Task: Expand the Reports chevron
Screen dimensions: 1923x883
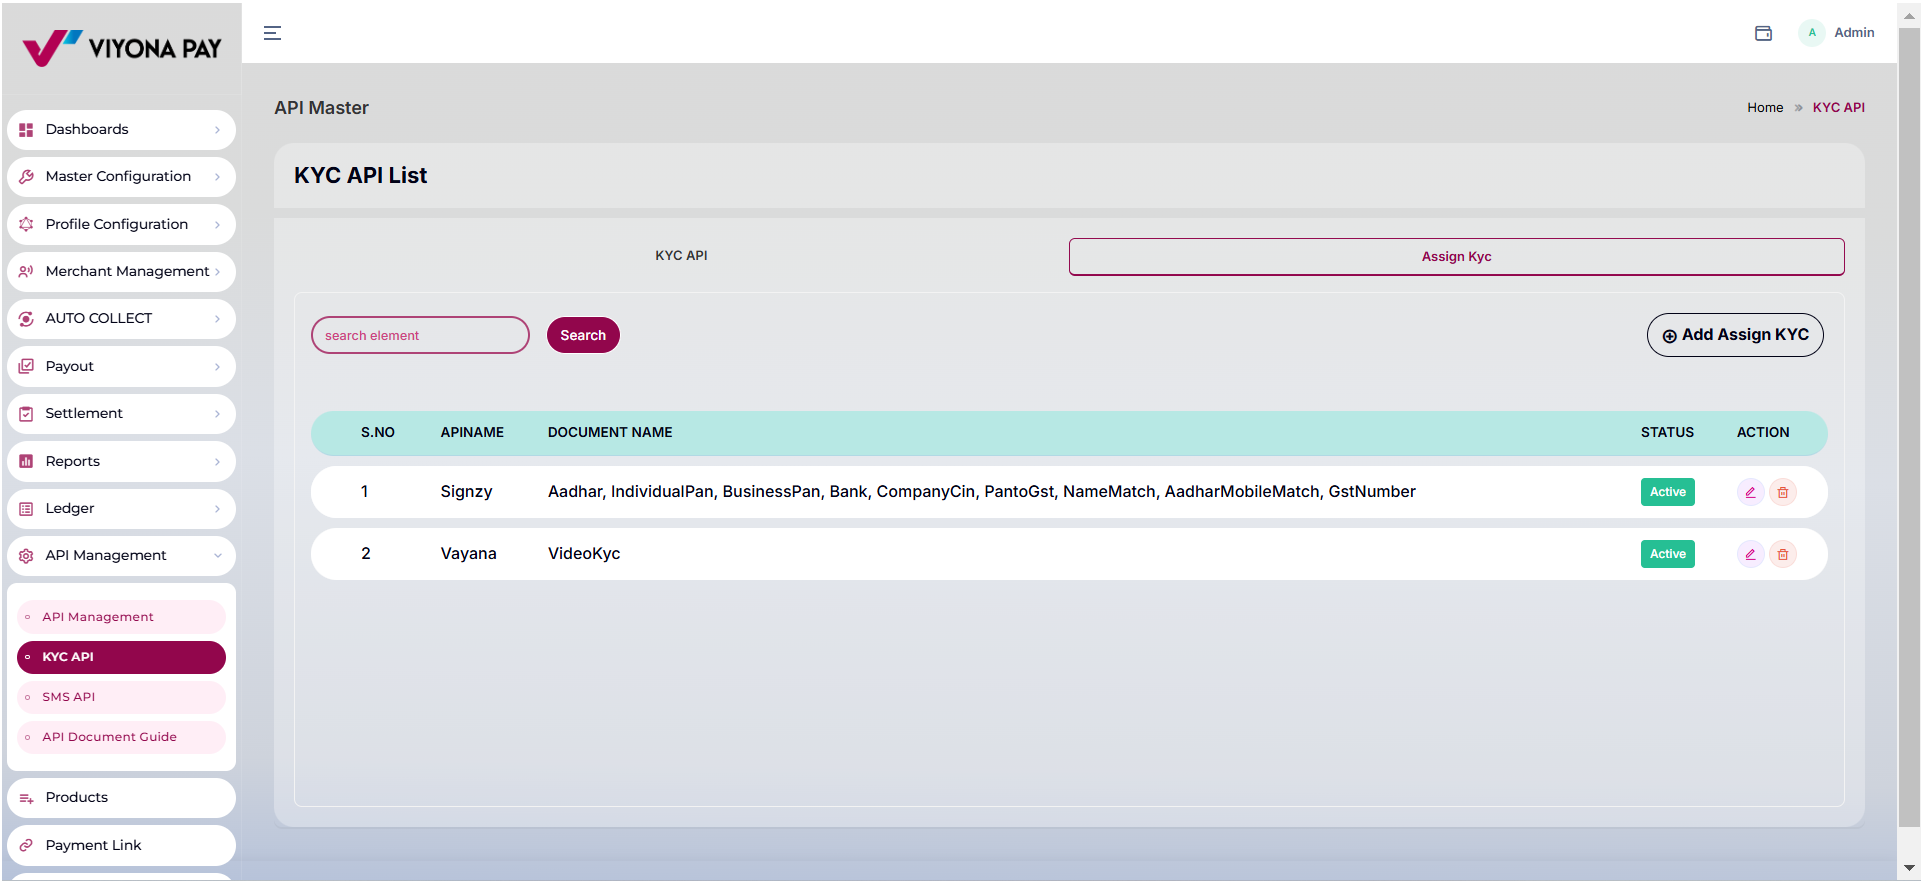Action: point(217,462)
